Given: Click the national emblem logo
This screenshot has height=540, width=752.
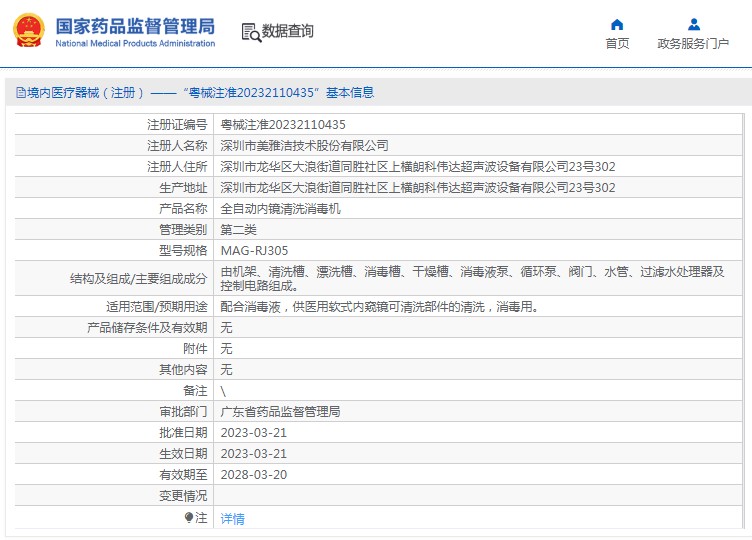Looking at the screenshot, I should [x=29, y=30].
